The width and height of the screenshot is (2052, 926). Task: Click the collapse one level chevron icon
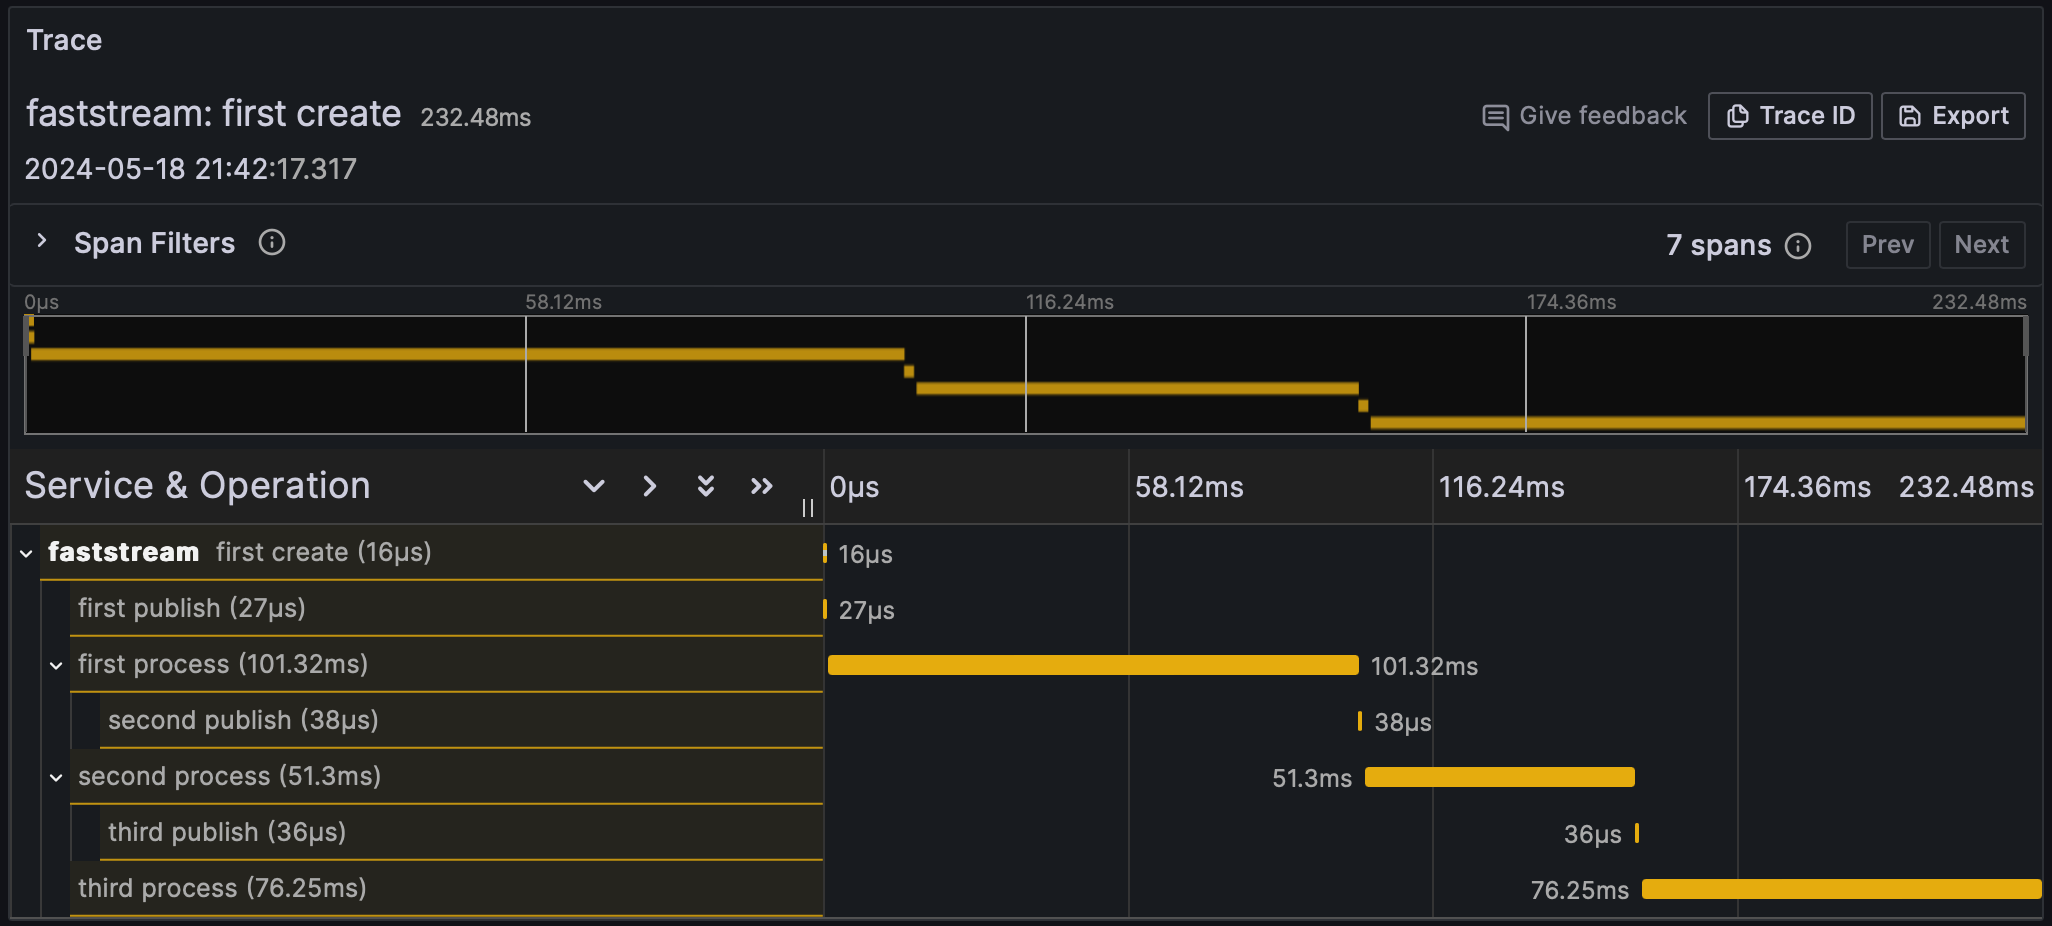[x=650, y=486]
